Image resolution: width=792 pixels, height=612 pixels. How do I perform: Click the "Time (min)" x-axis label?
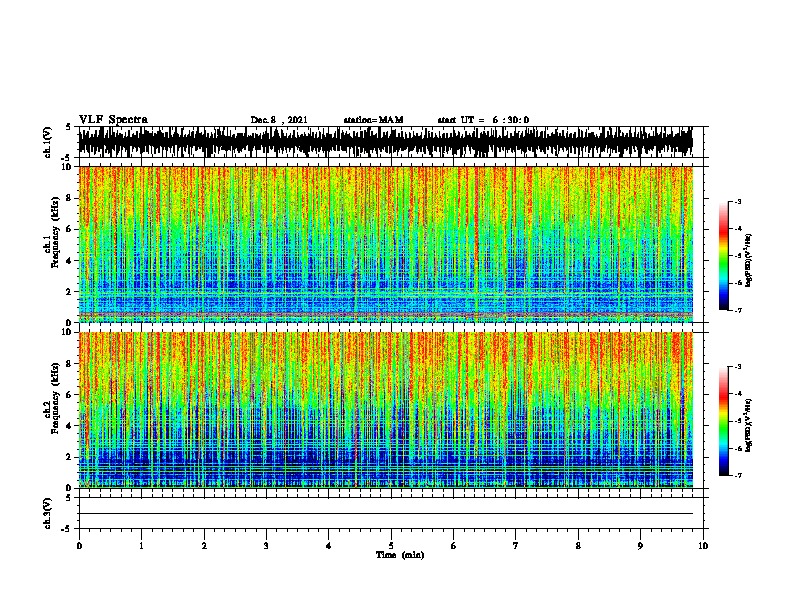coord(400,555)
